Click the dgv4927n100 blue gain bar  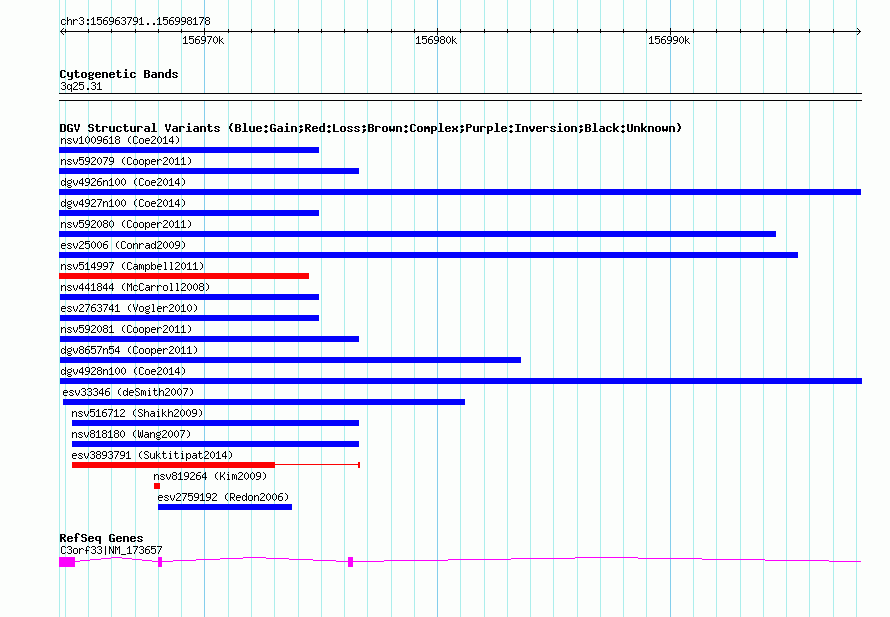tap(189, 213)
